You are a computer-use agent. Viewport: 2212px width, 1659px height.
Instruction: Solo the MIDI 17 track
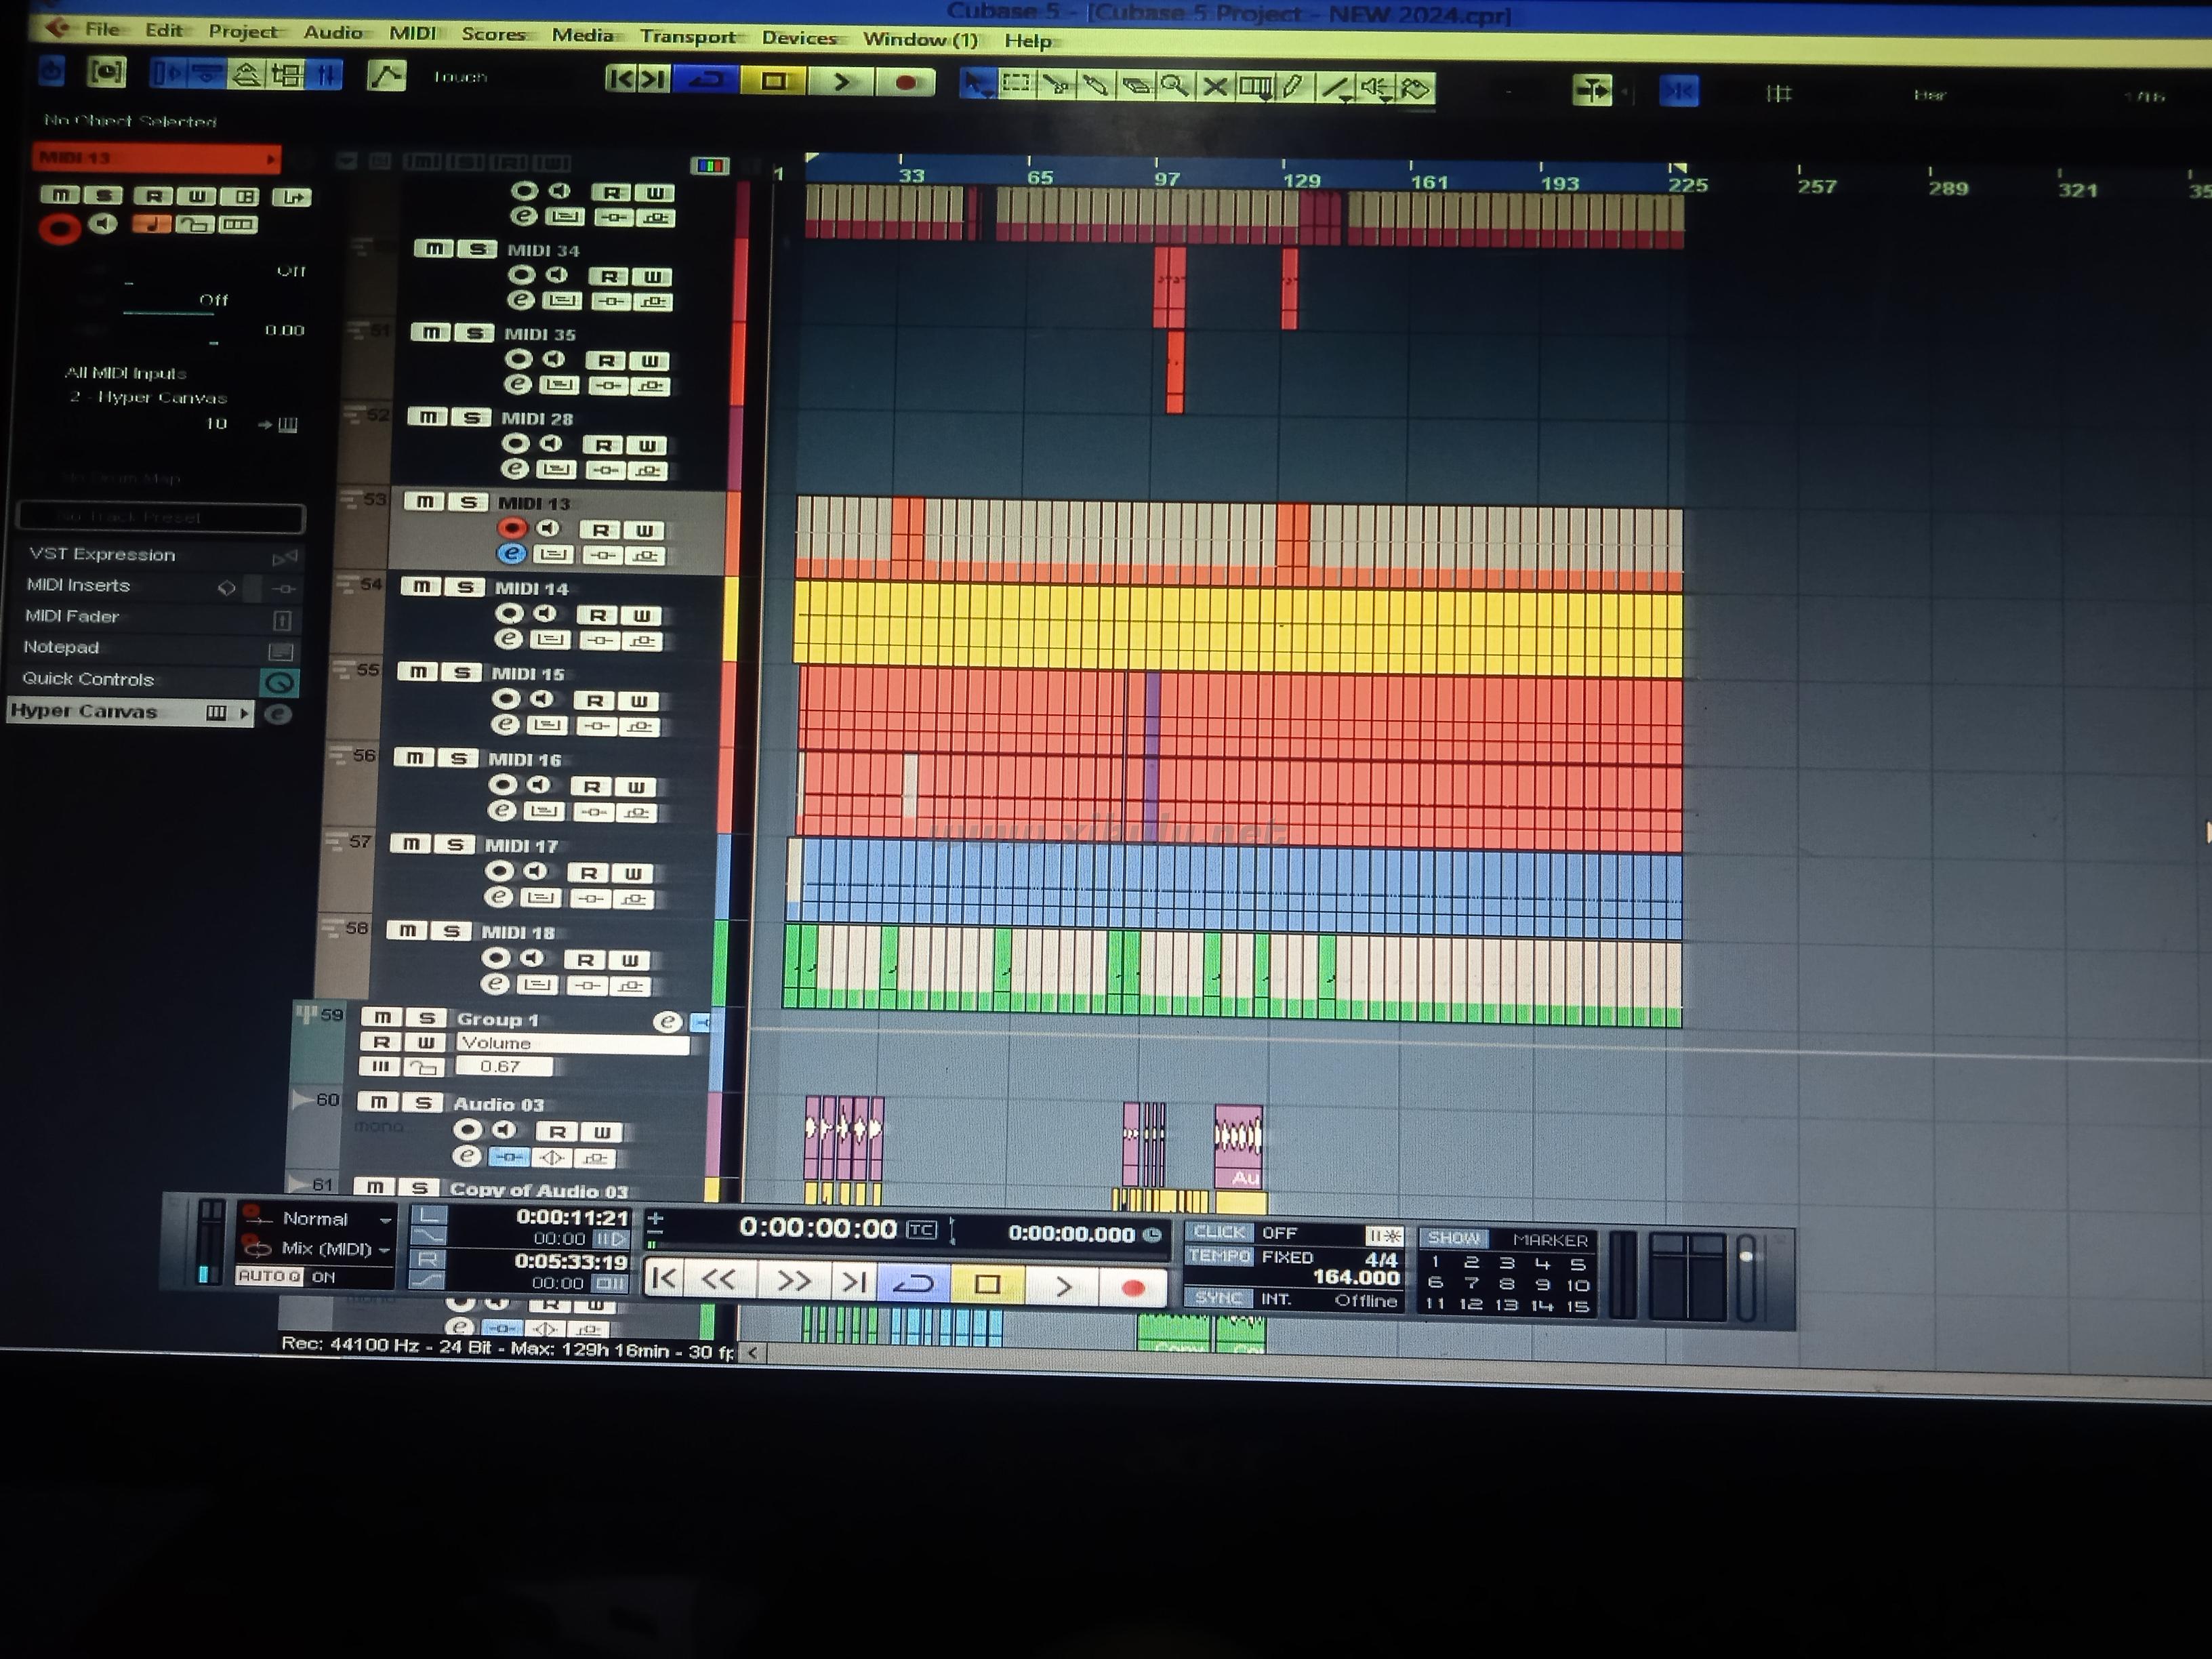coord(455,845)
